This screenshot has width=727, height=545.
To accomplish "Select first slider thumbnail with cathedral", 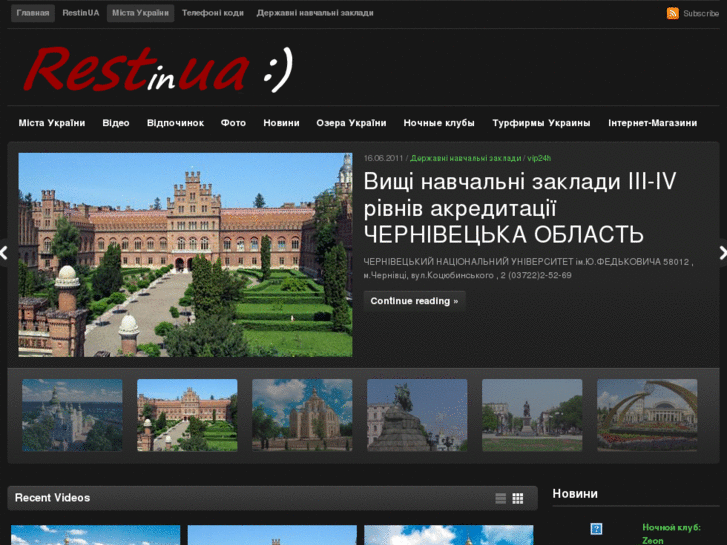I will 72,415.
